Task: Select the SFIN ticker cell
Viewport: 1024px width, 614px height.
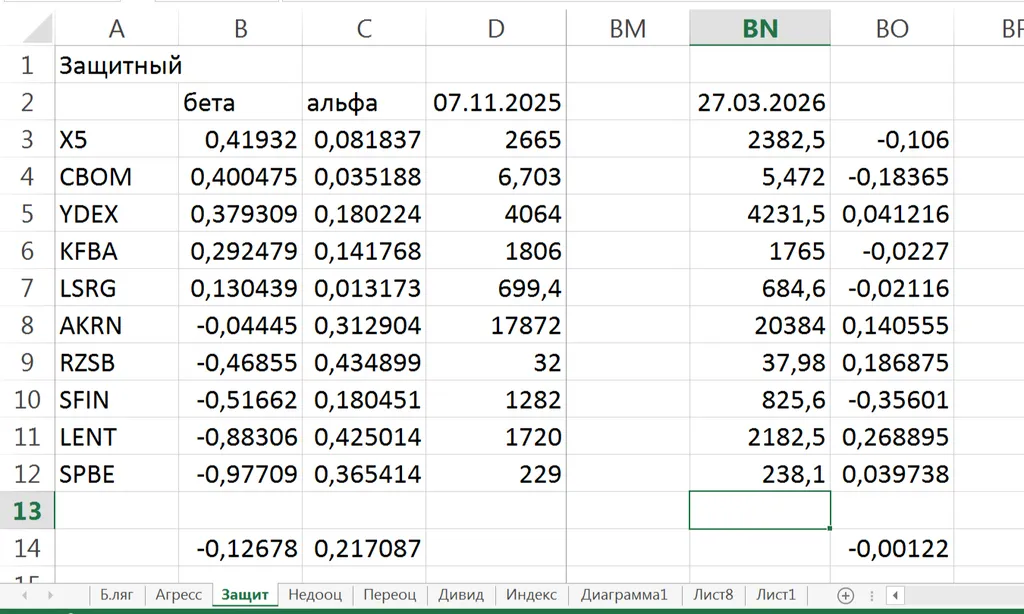Action: [x=116, y=399]
